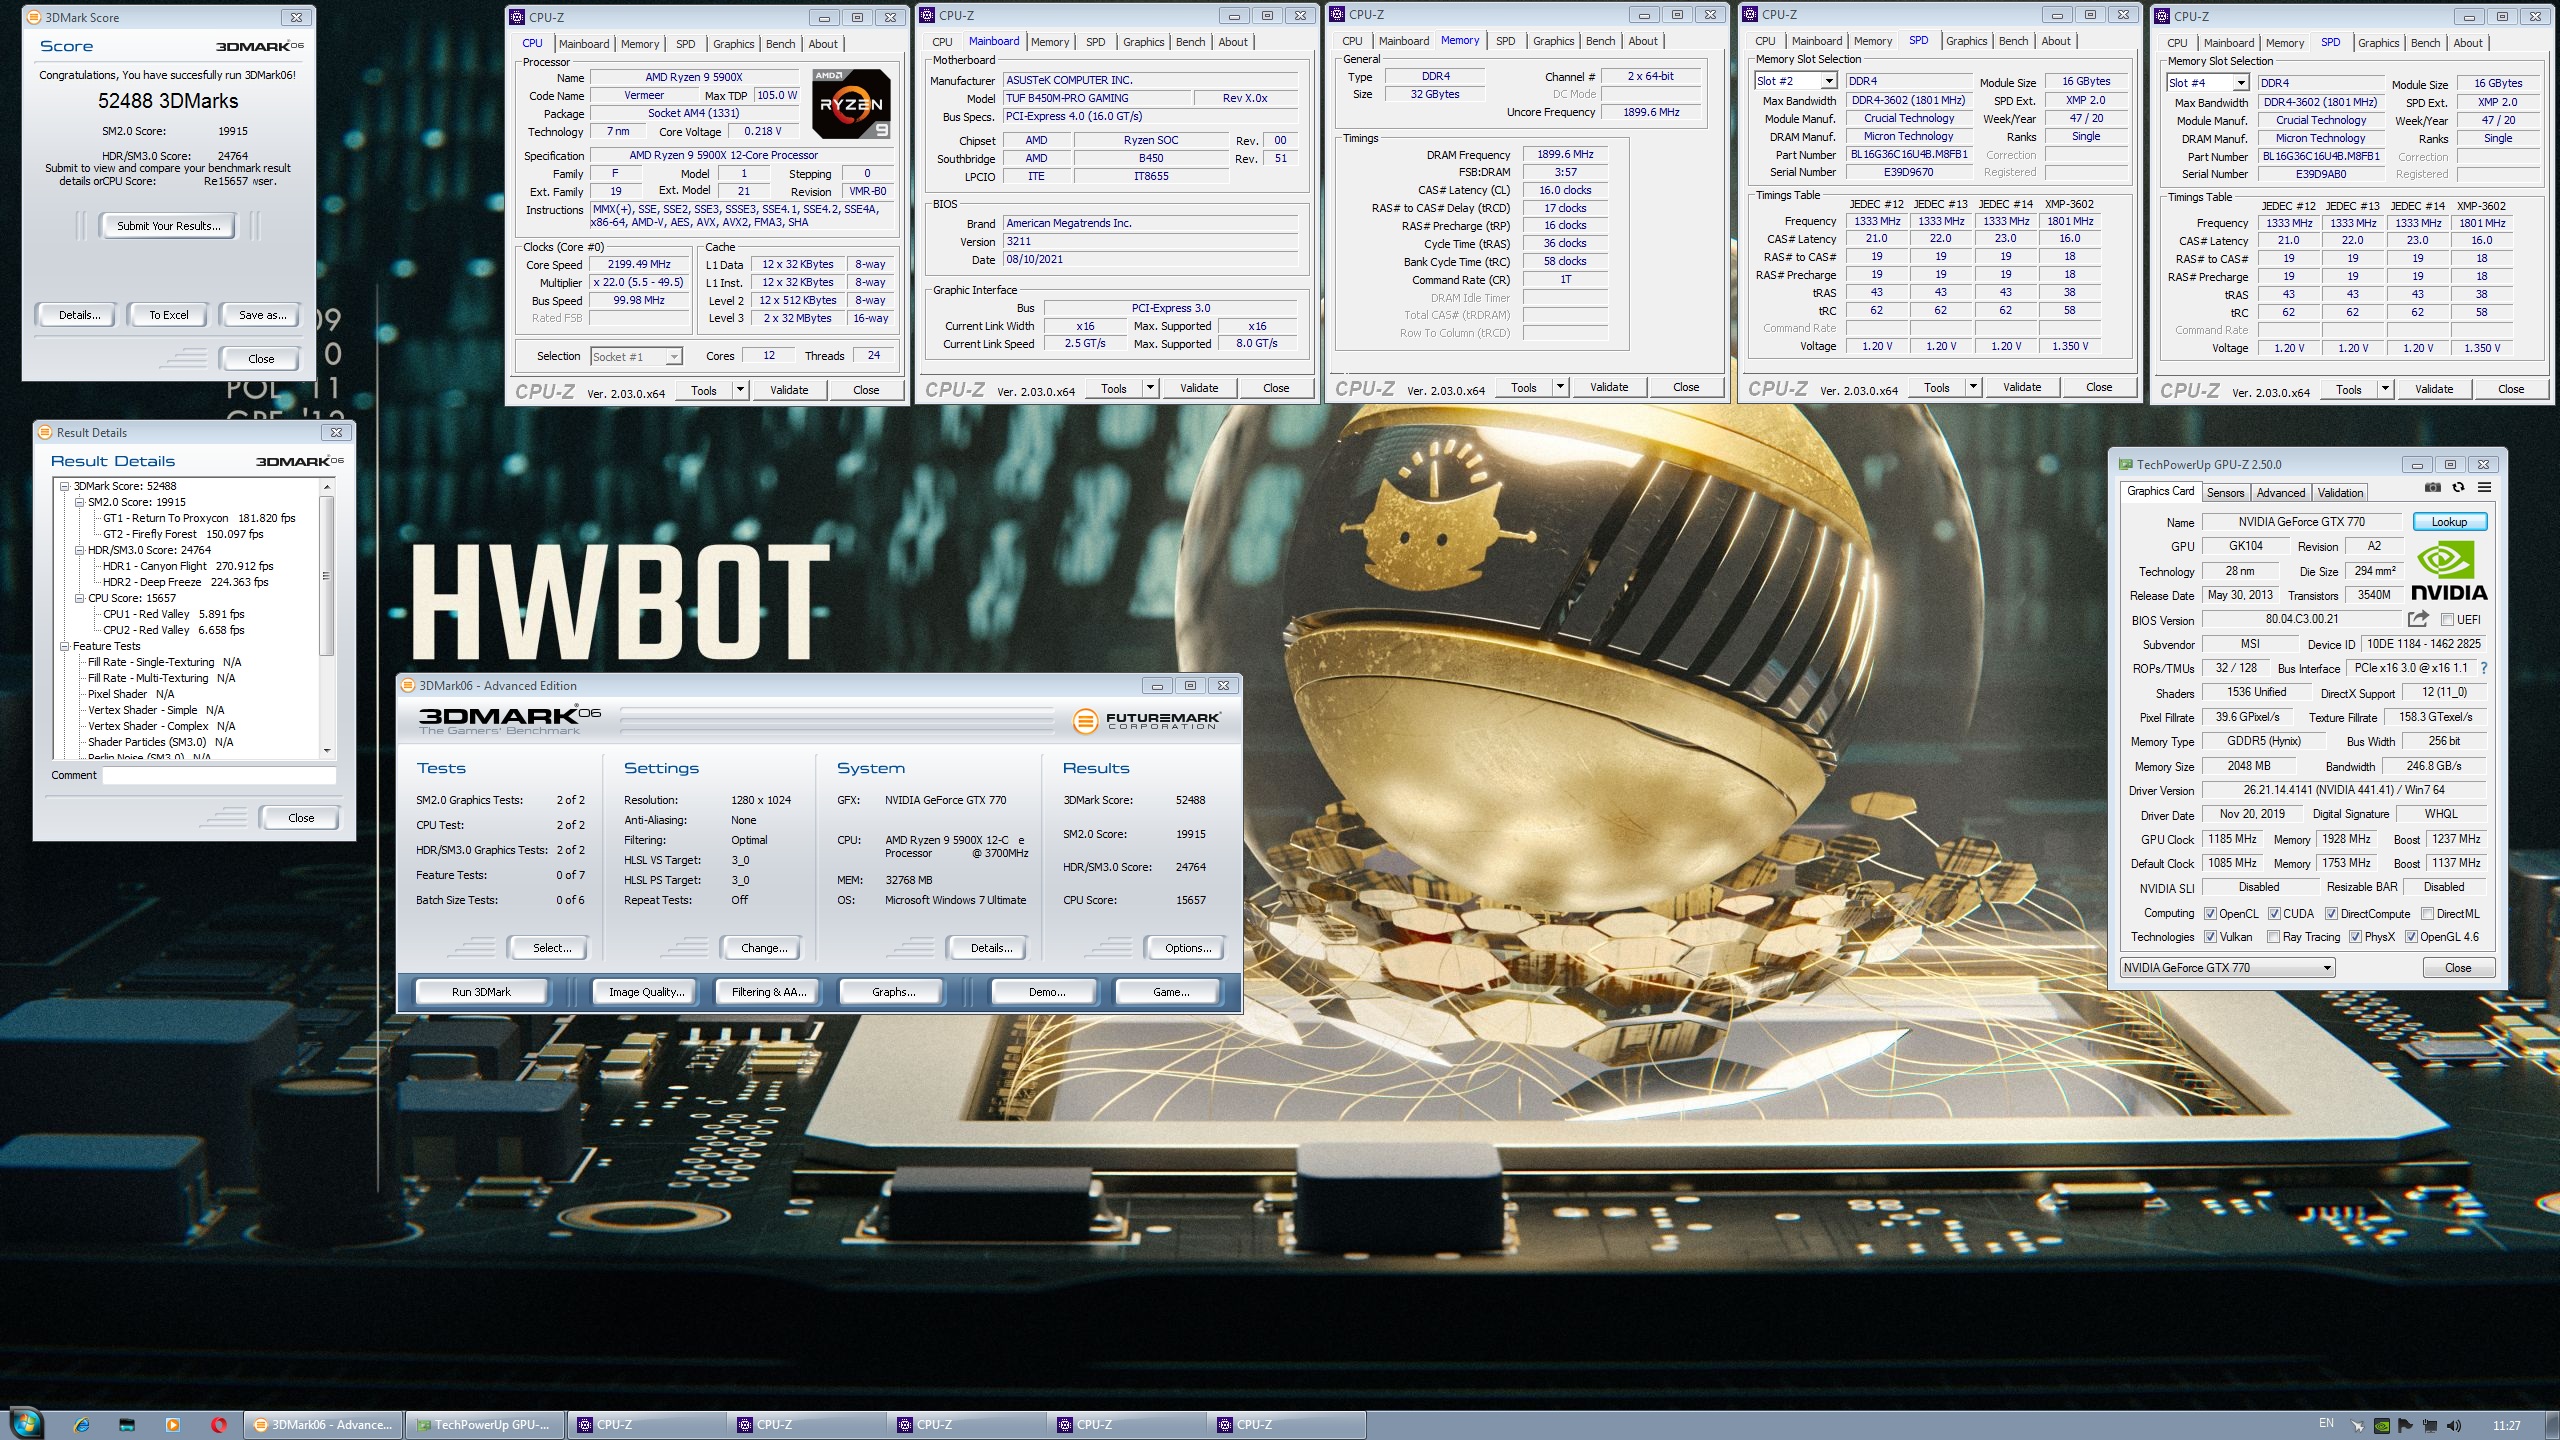Image resolution: width=2560 pixels, height=1440 pixels.
Task: Click the To Excel button
Action: [x=169, y=315]
